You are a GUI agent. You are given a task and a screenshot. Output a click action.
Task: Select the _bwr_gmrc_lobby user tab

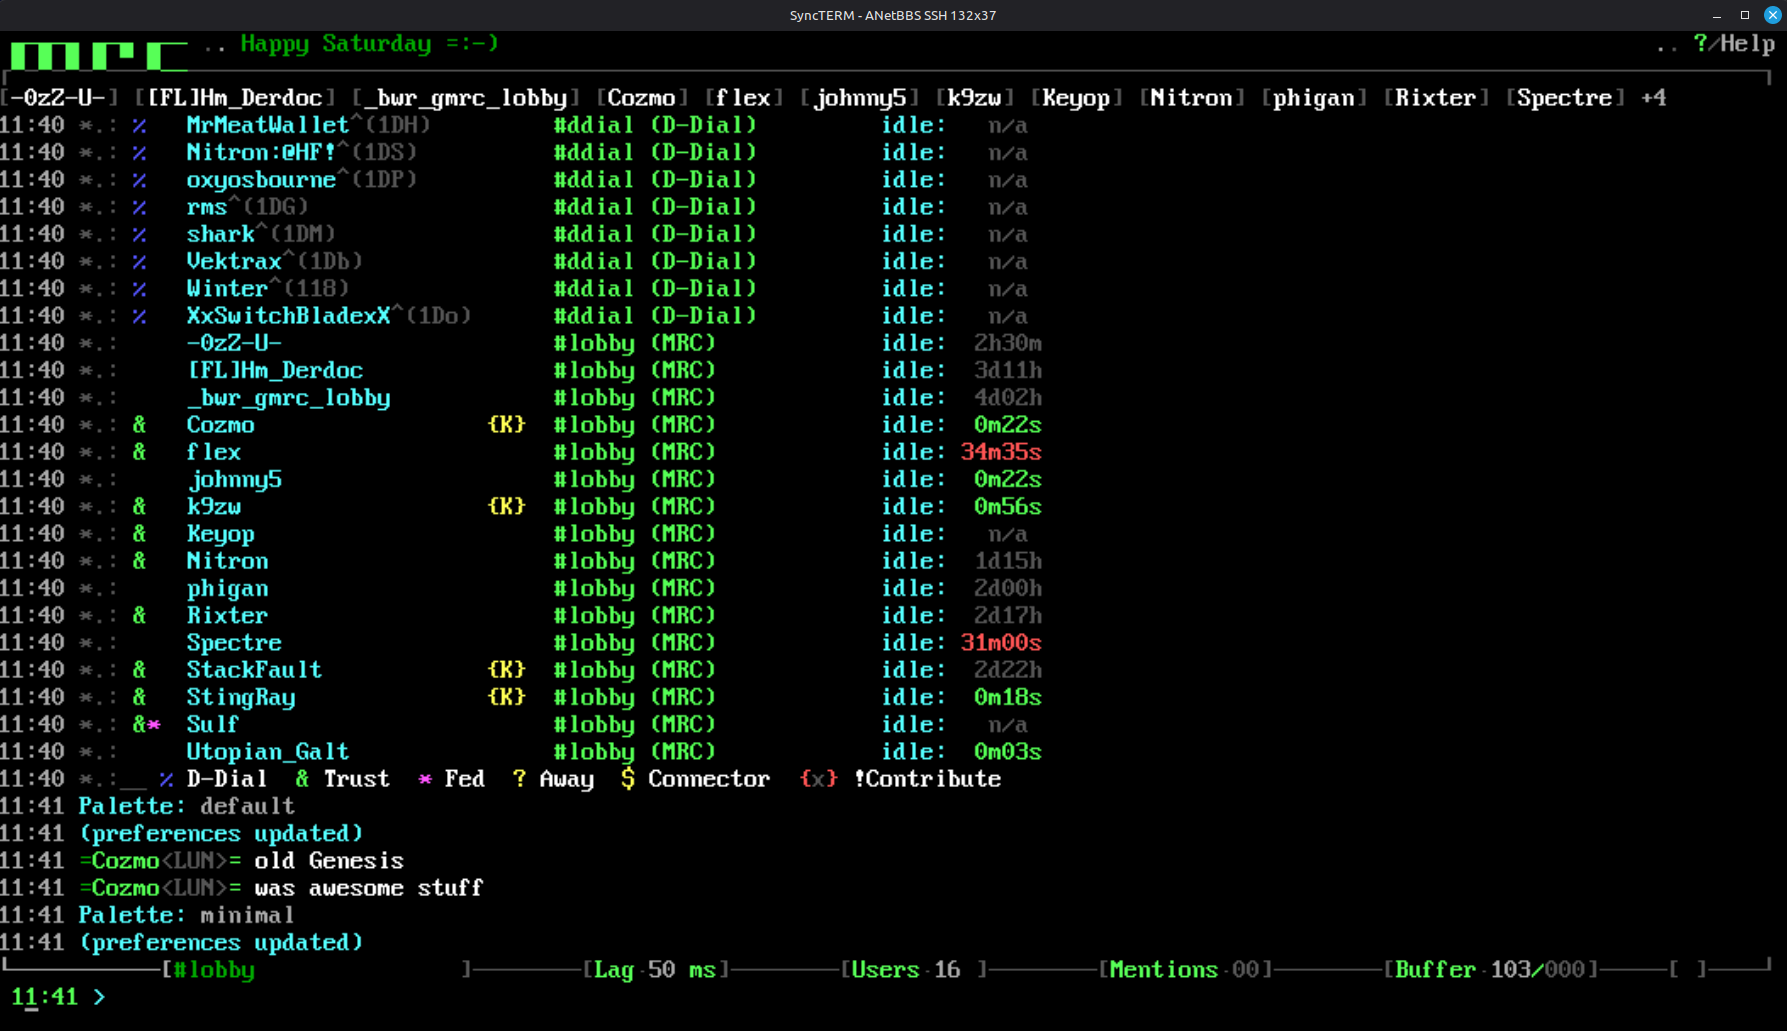pos(466,98)
